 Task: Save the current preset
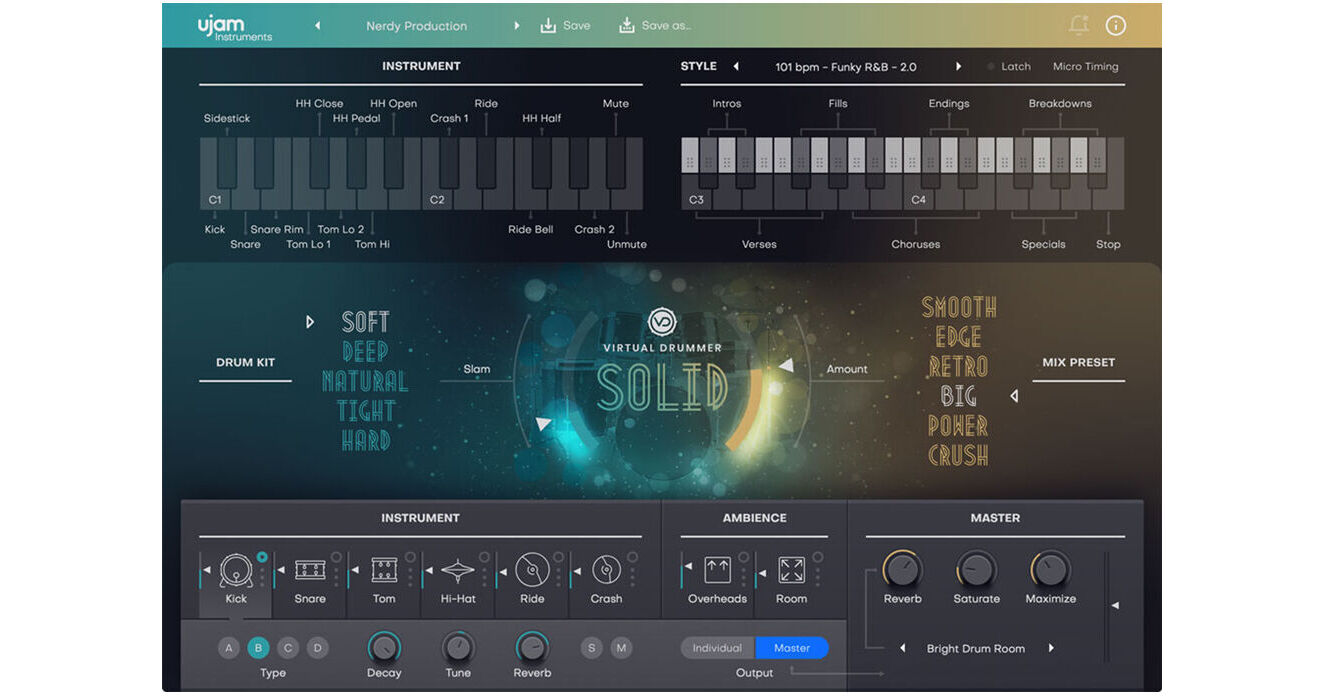click(x=565, y=25)
